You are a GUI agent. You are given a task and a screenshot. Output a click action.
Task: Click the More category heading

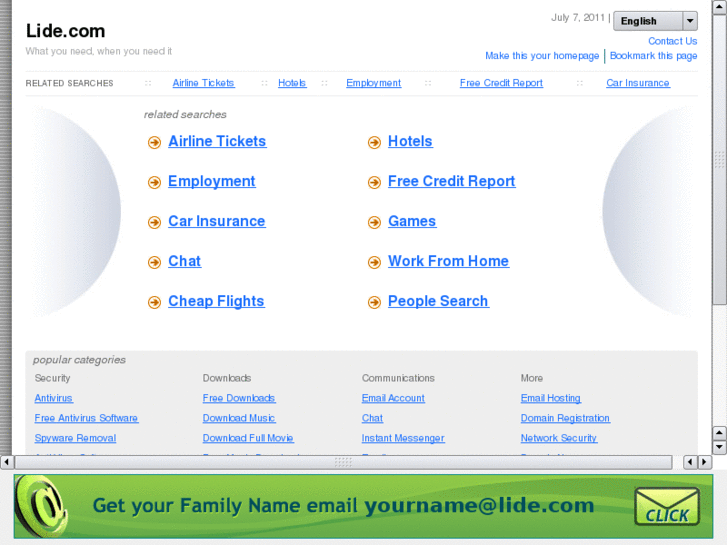coord(532,378)
